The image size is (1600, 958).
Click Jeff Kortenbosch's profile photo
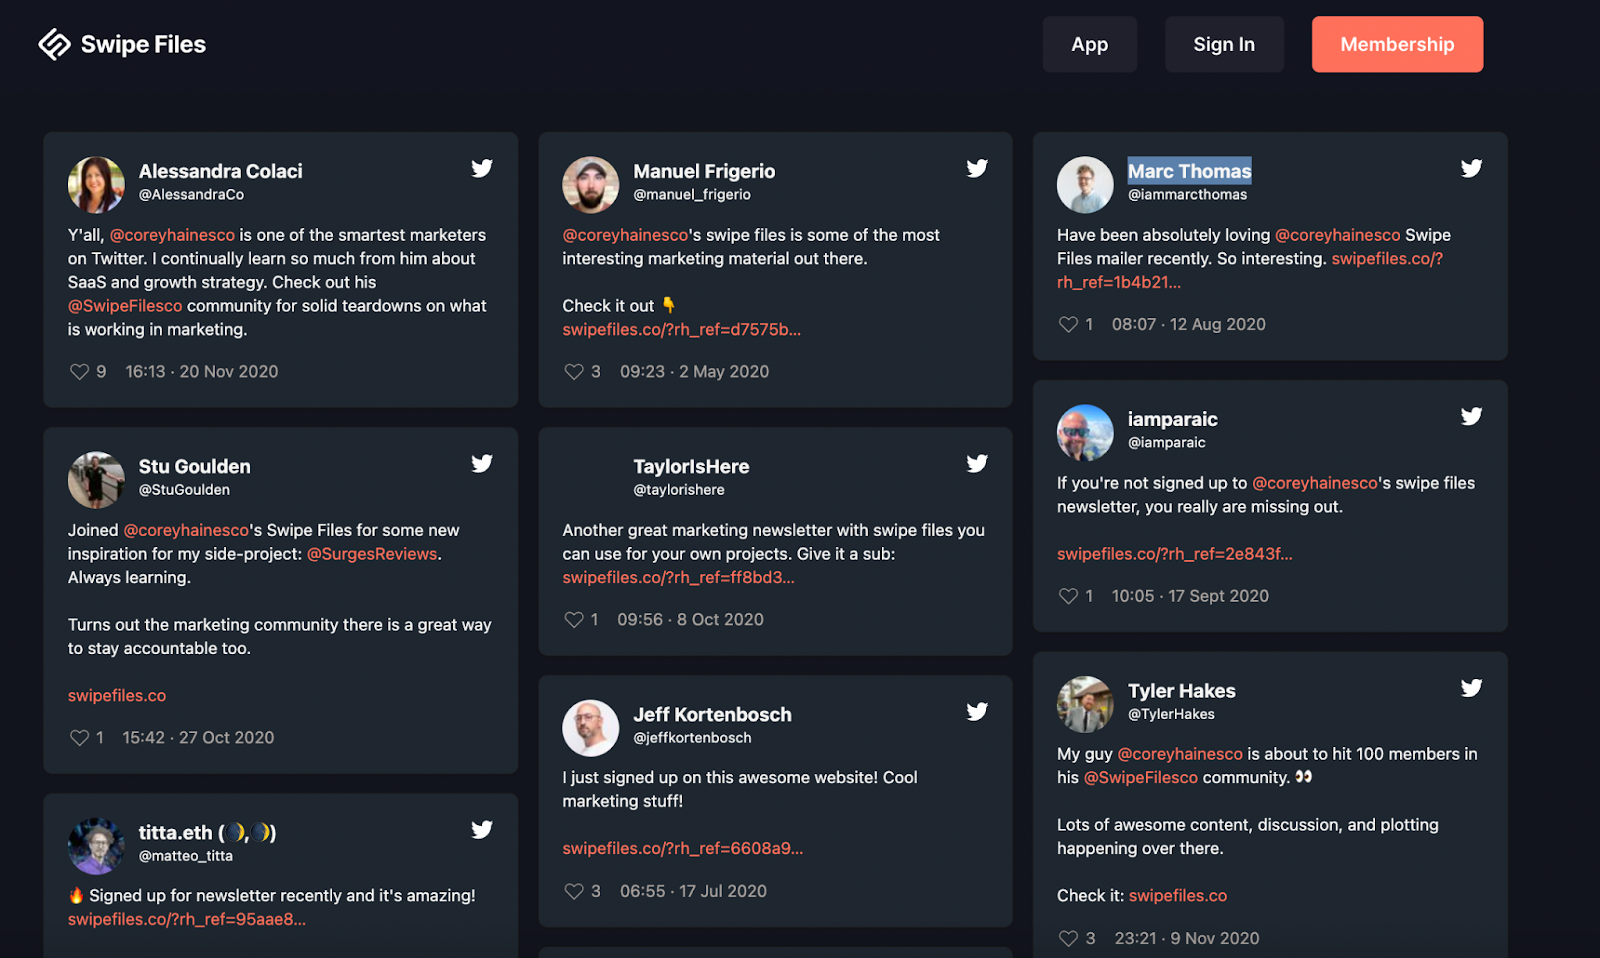coord(591,728)
